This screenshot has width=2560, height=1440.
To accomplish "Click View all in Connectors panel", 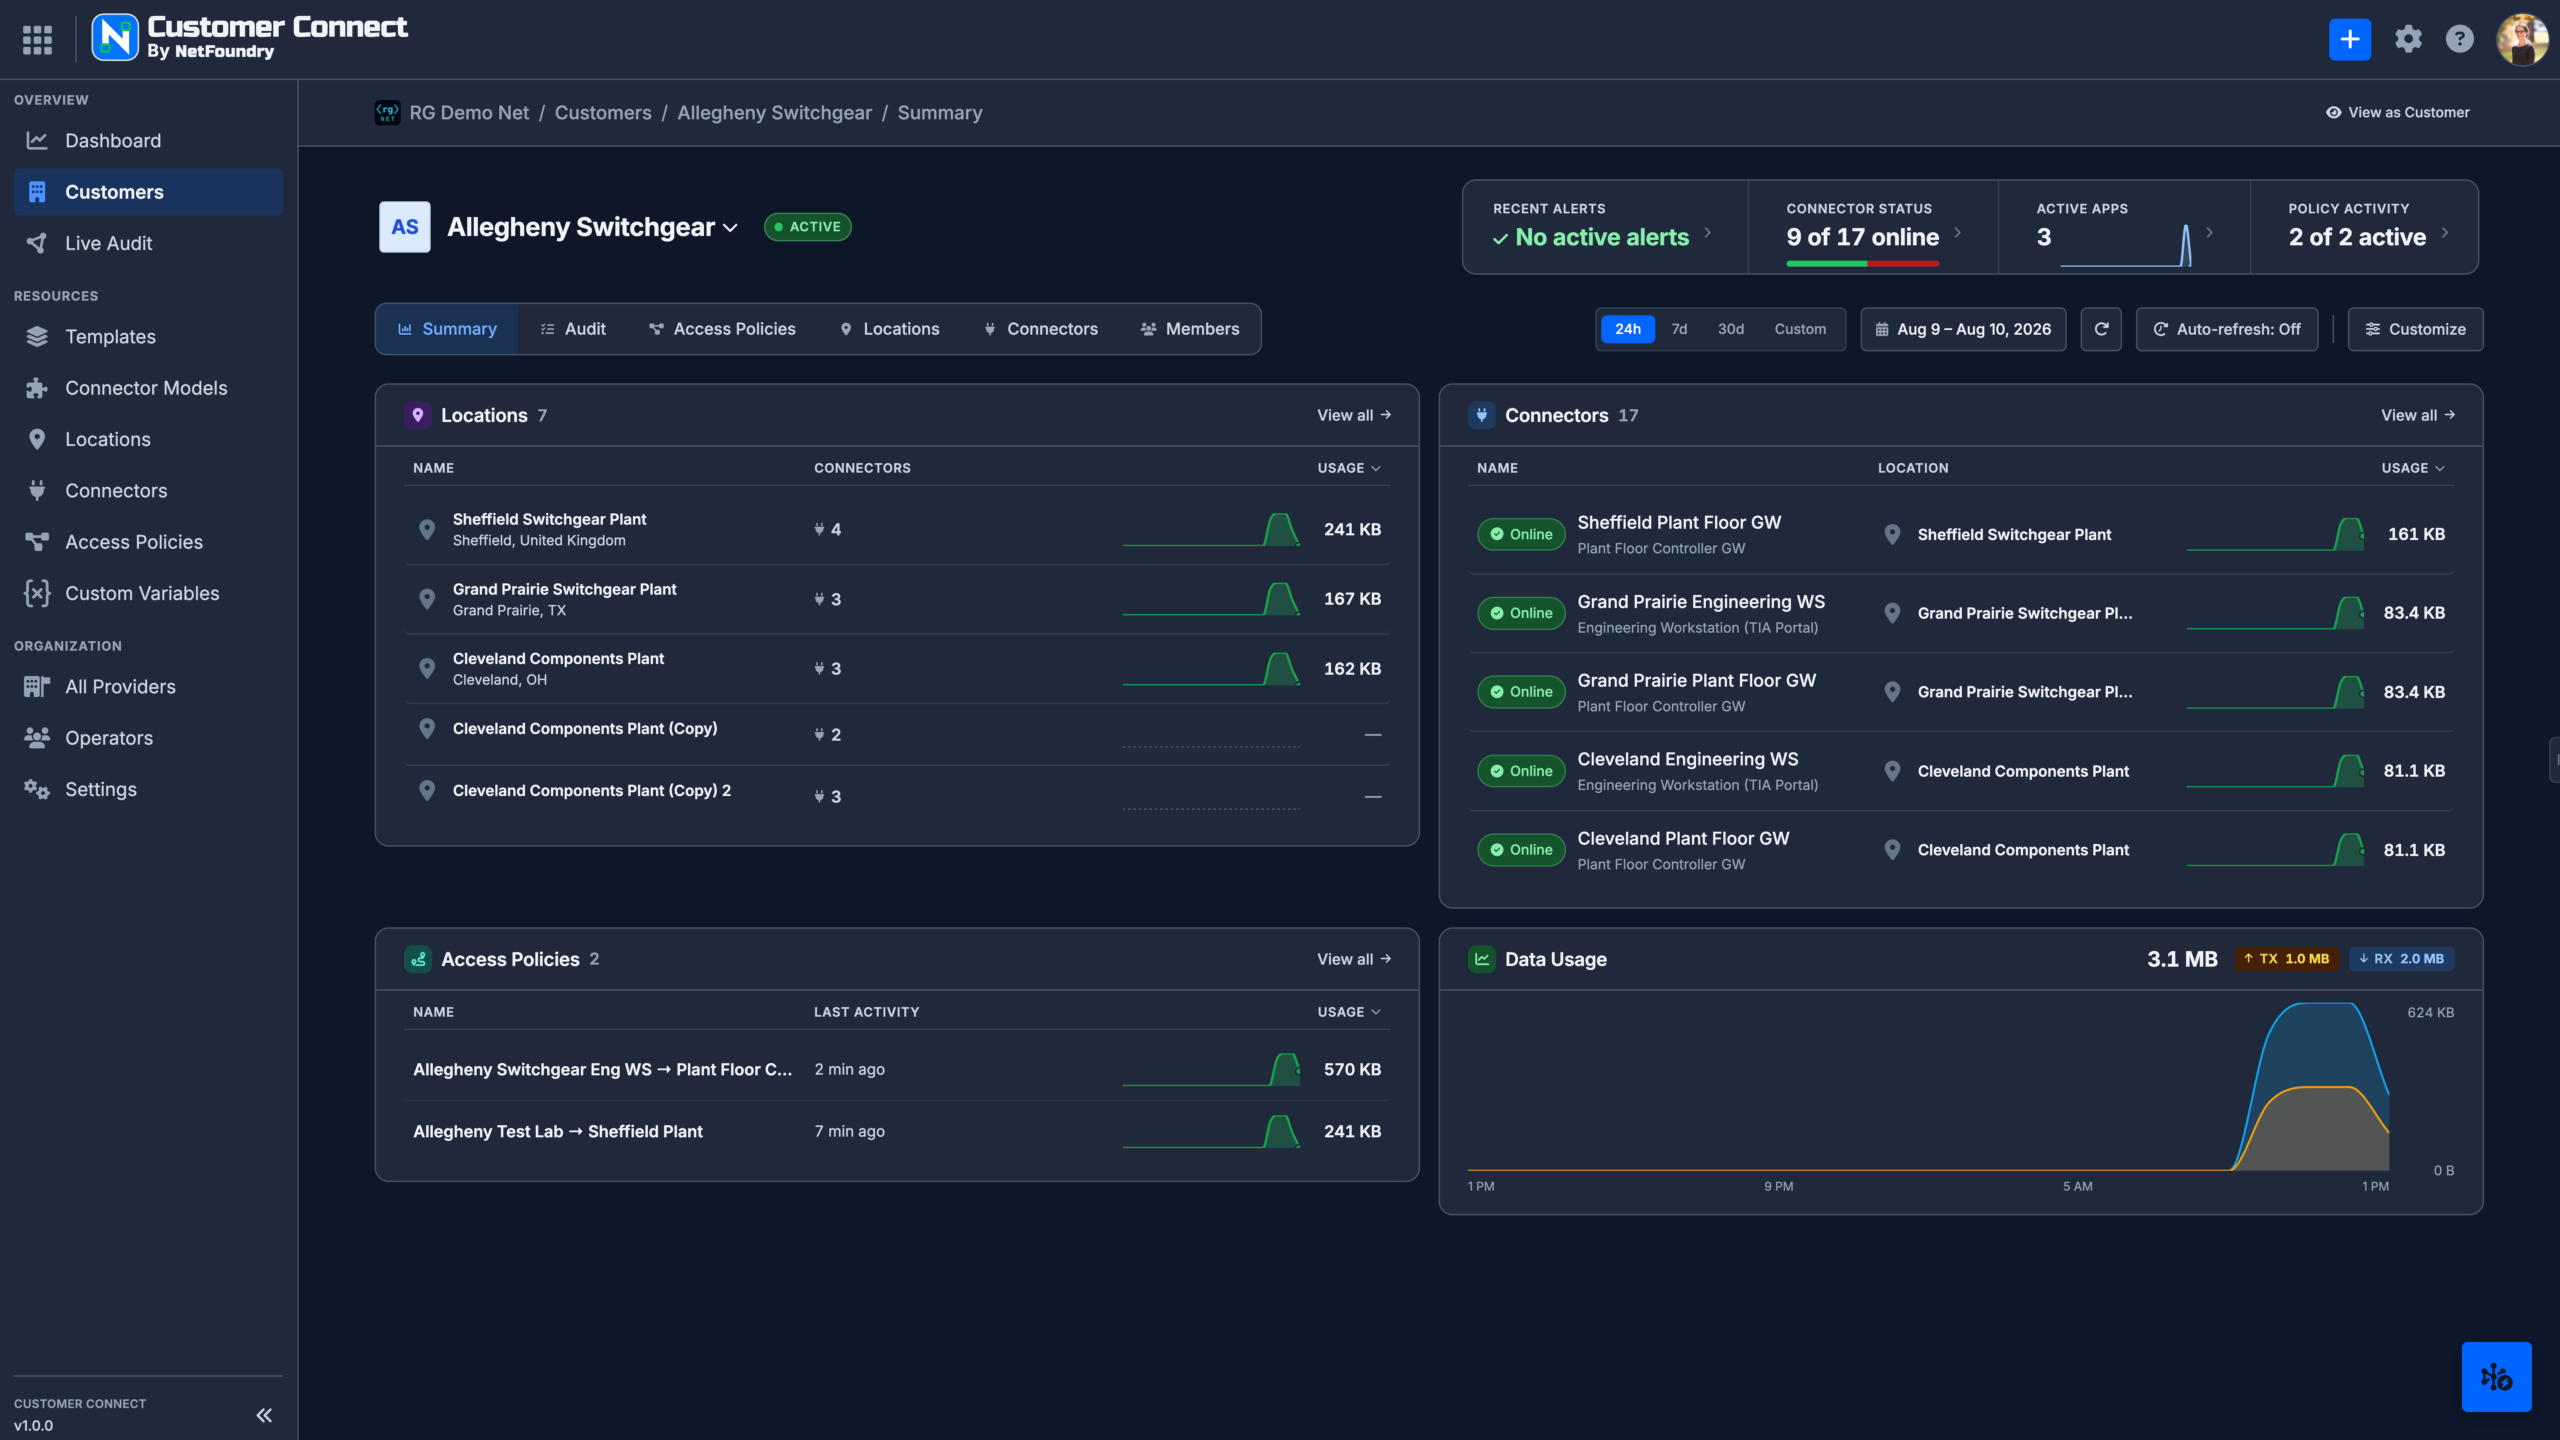I will click(2418, 415).
